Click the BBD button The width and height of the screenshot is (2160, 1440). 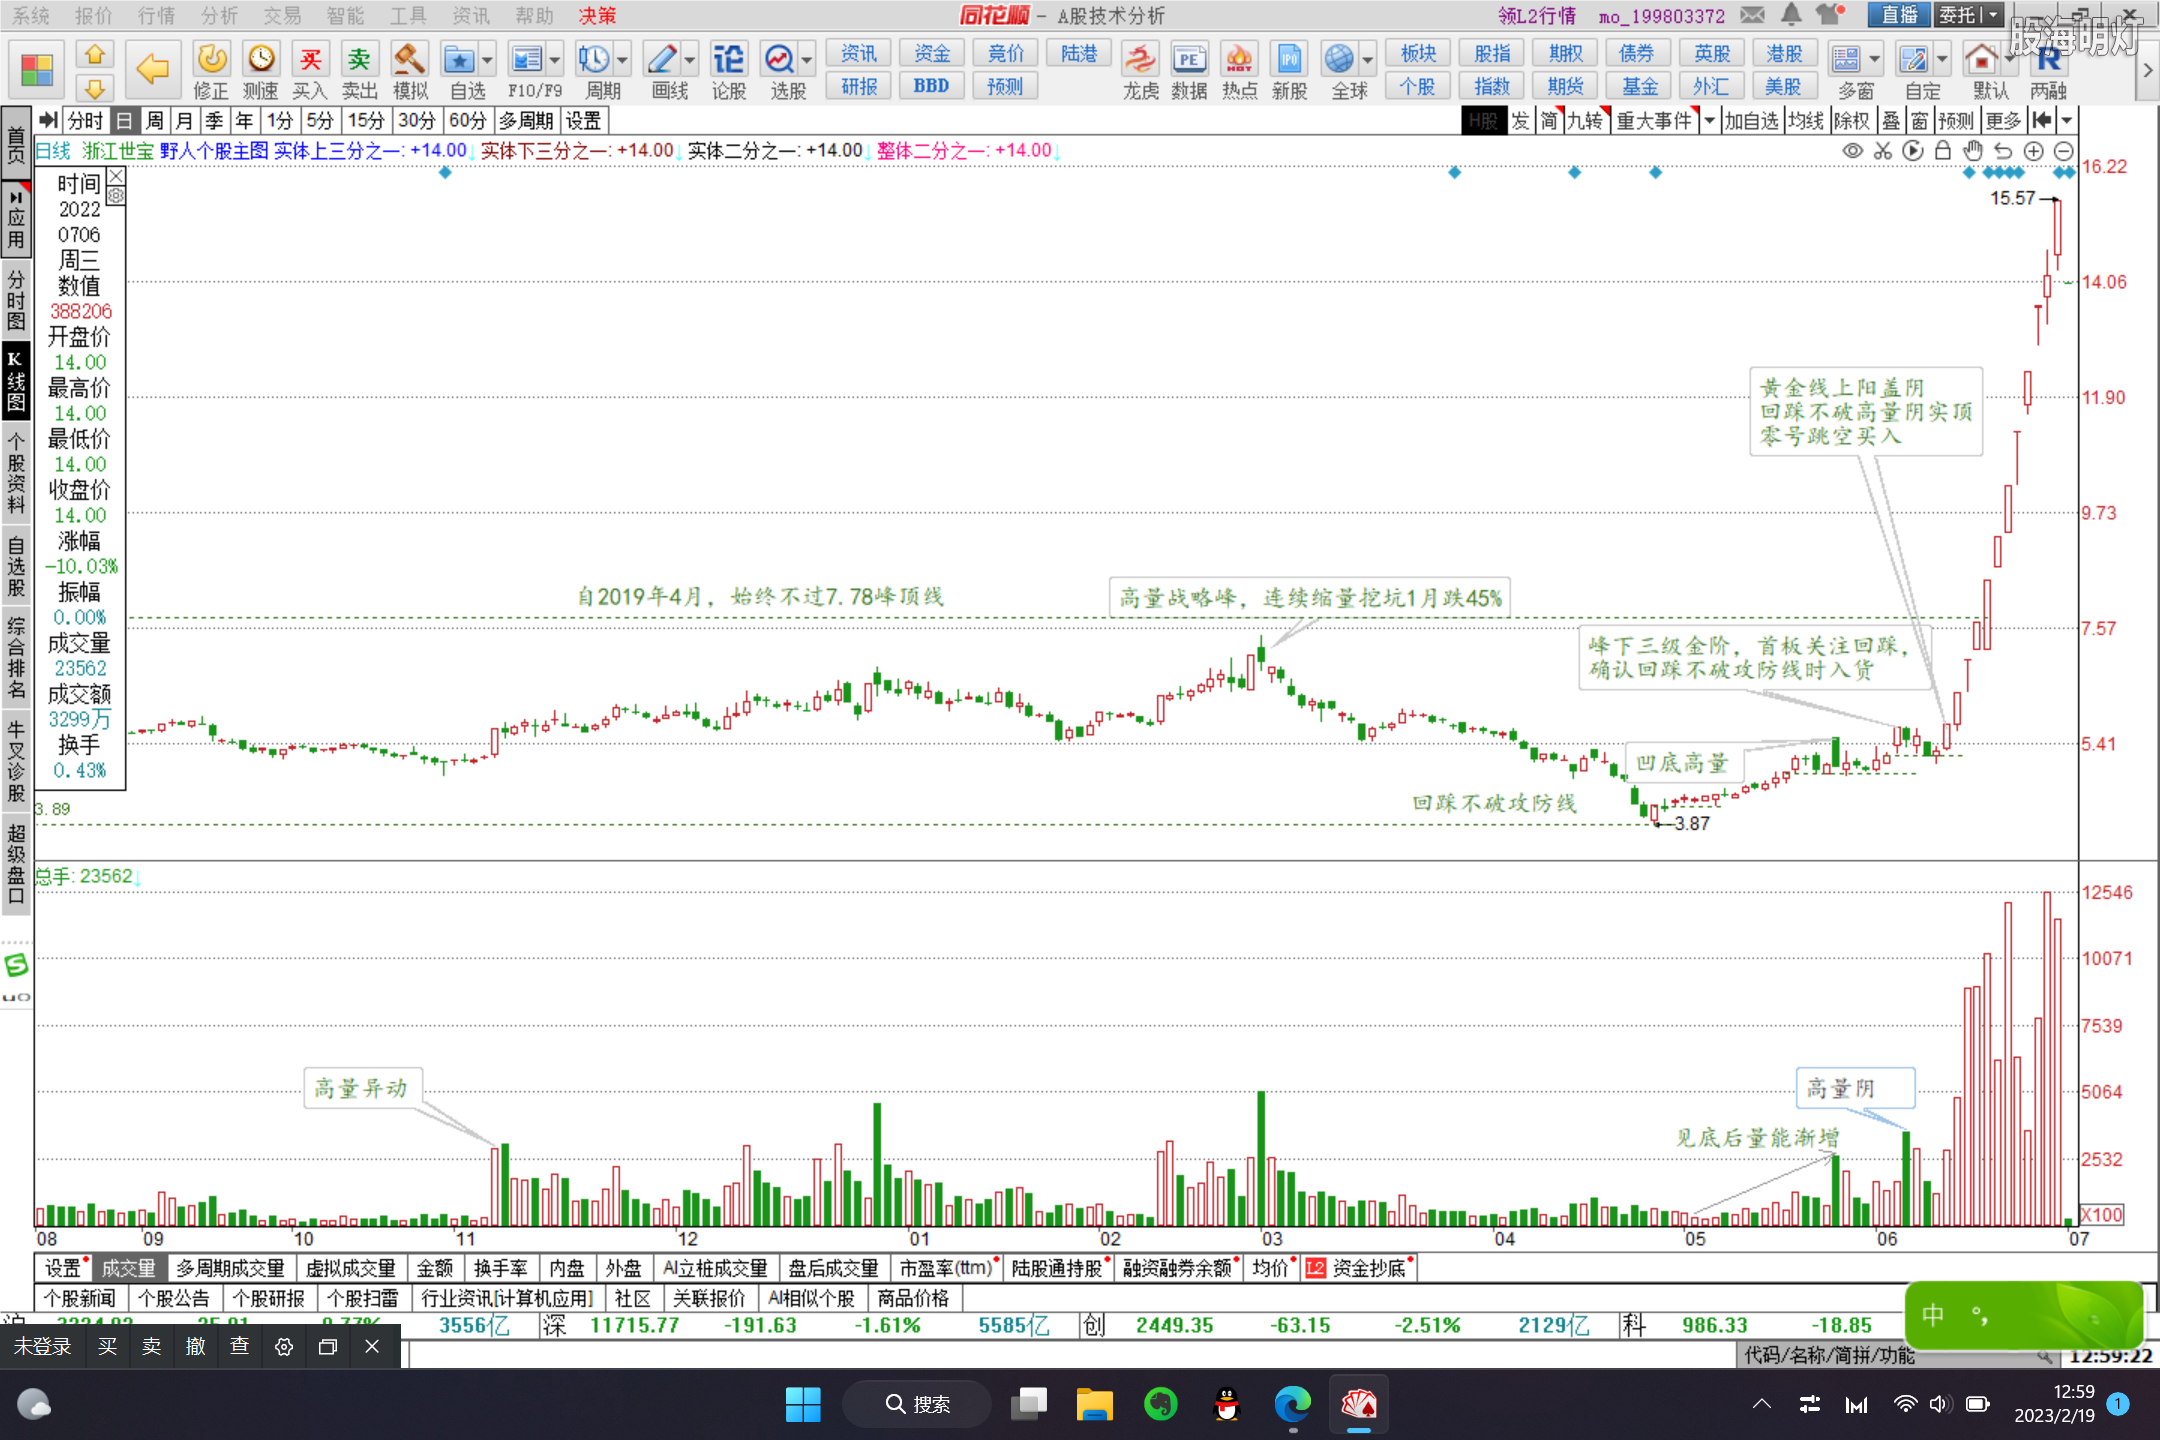coord(931,86)
